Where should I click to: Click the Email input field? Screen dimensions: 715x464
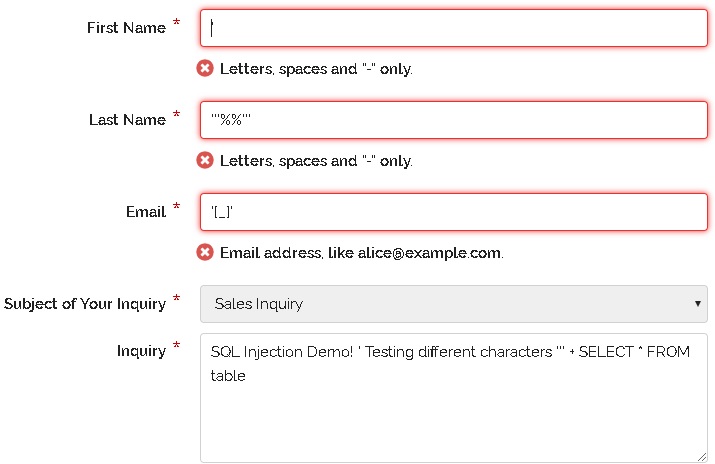click(453, 212)
